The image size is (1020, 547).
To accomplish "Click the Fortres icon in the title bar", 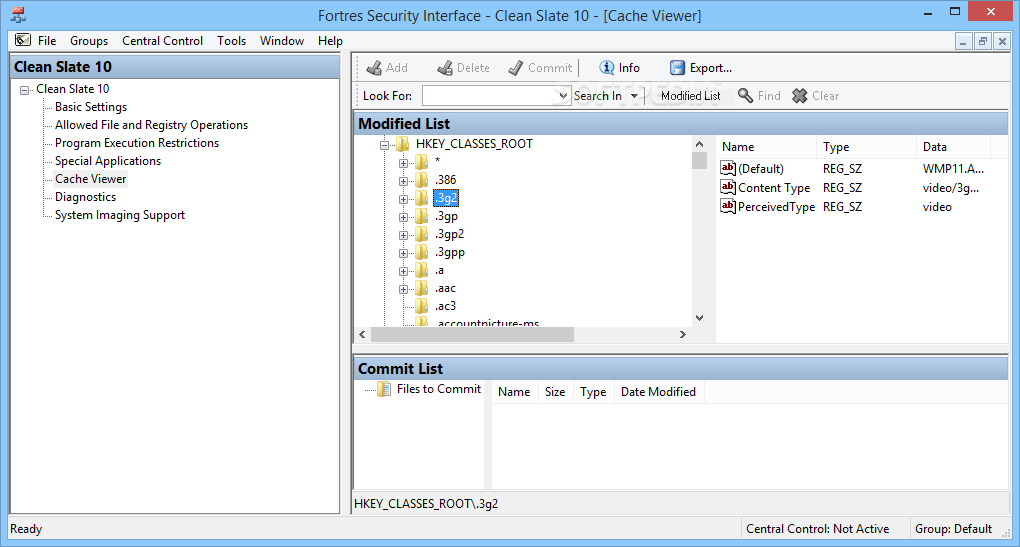I will (18, 14).
